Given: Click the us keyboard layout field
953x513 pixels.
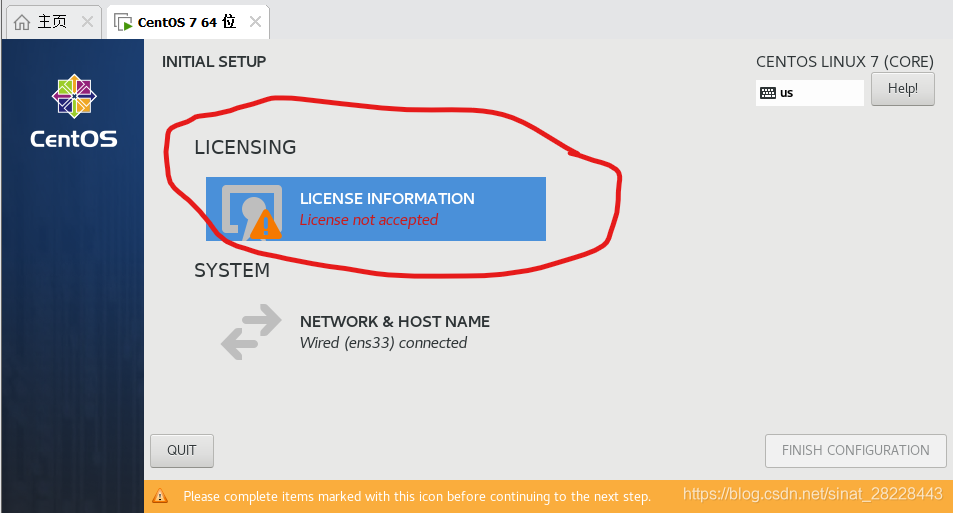Looking at the screenshot, I should coord(810,93).
